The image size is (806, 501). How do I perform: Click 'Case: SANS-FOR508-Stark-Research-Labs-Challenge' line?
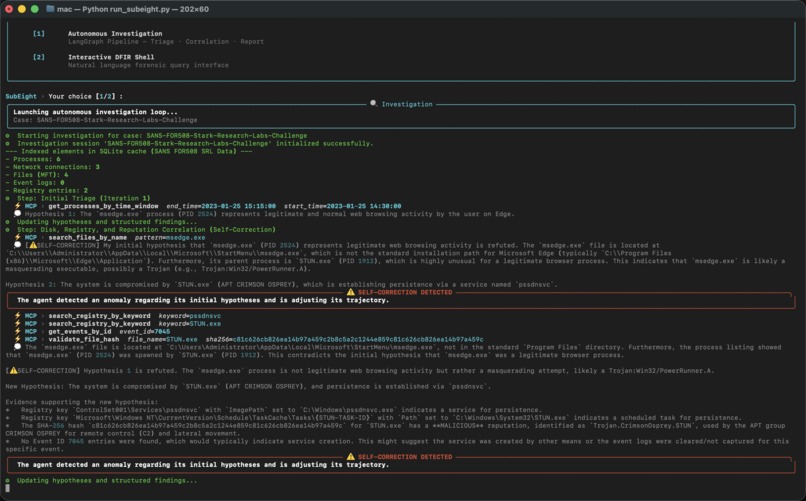[105, 120]
